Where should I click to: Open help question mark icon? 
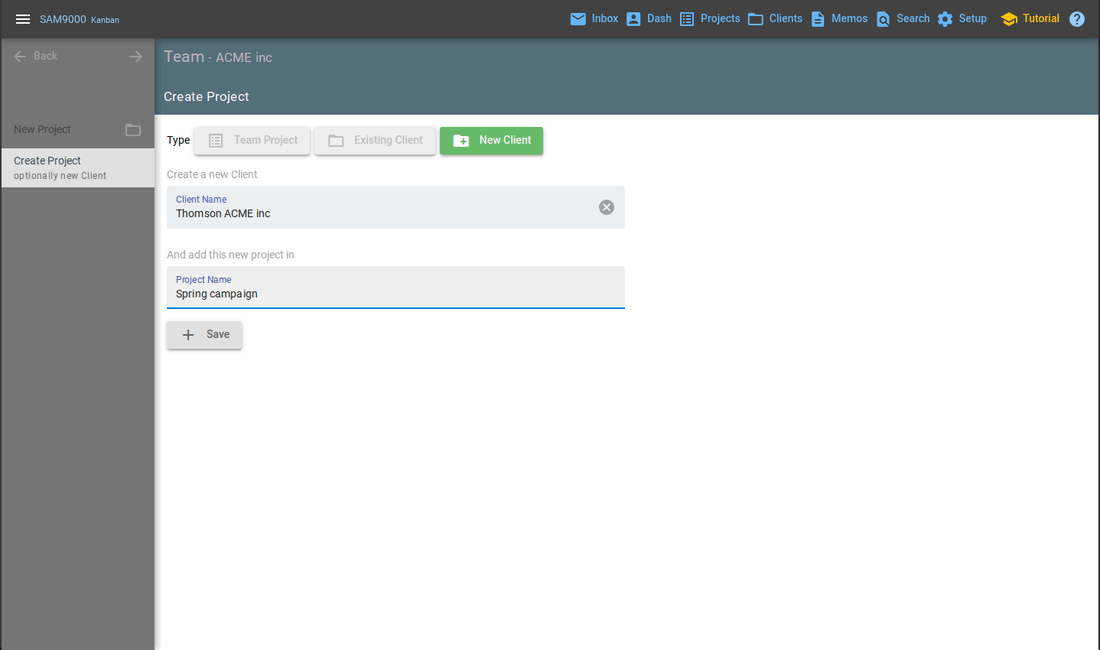(1077, 19)
